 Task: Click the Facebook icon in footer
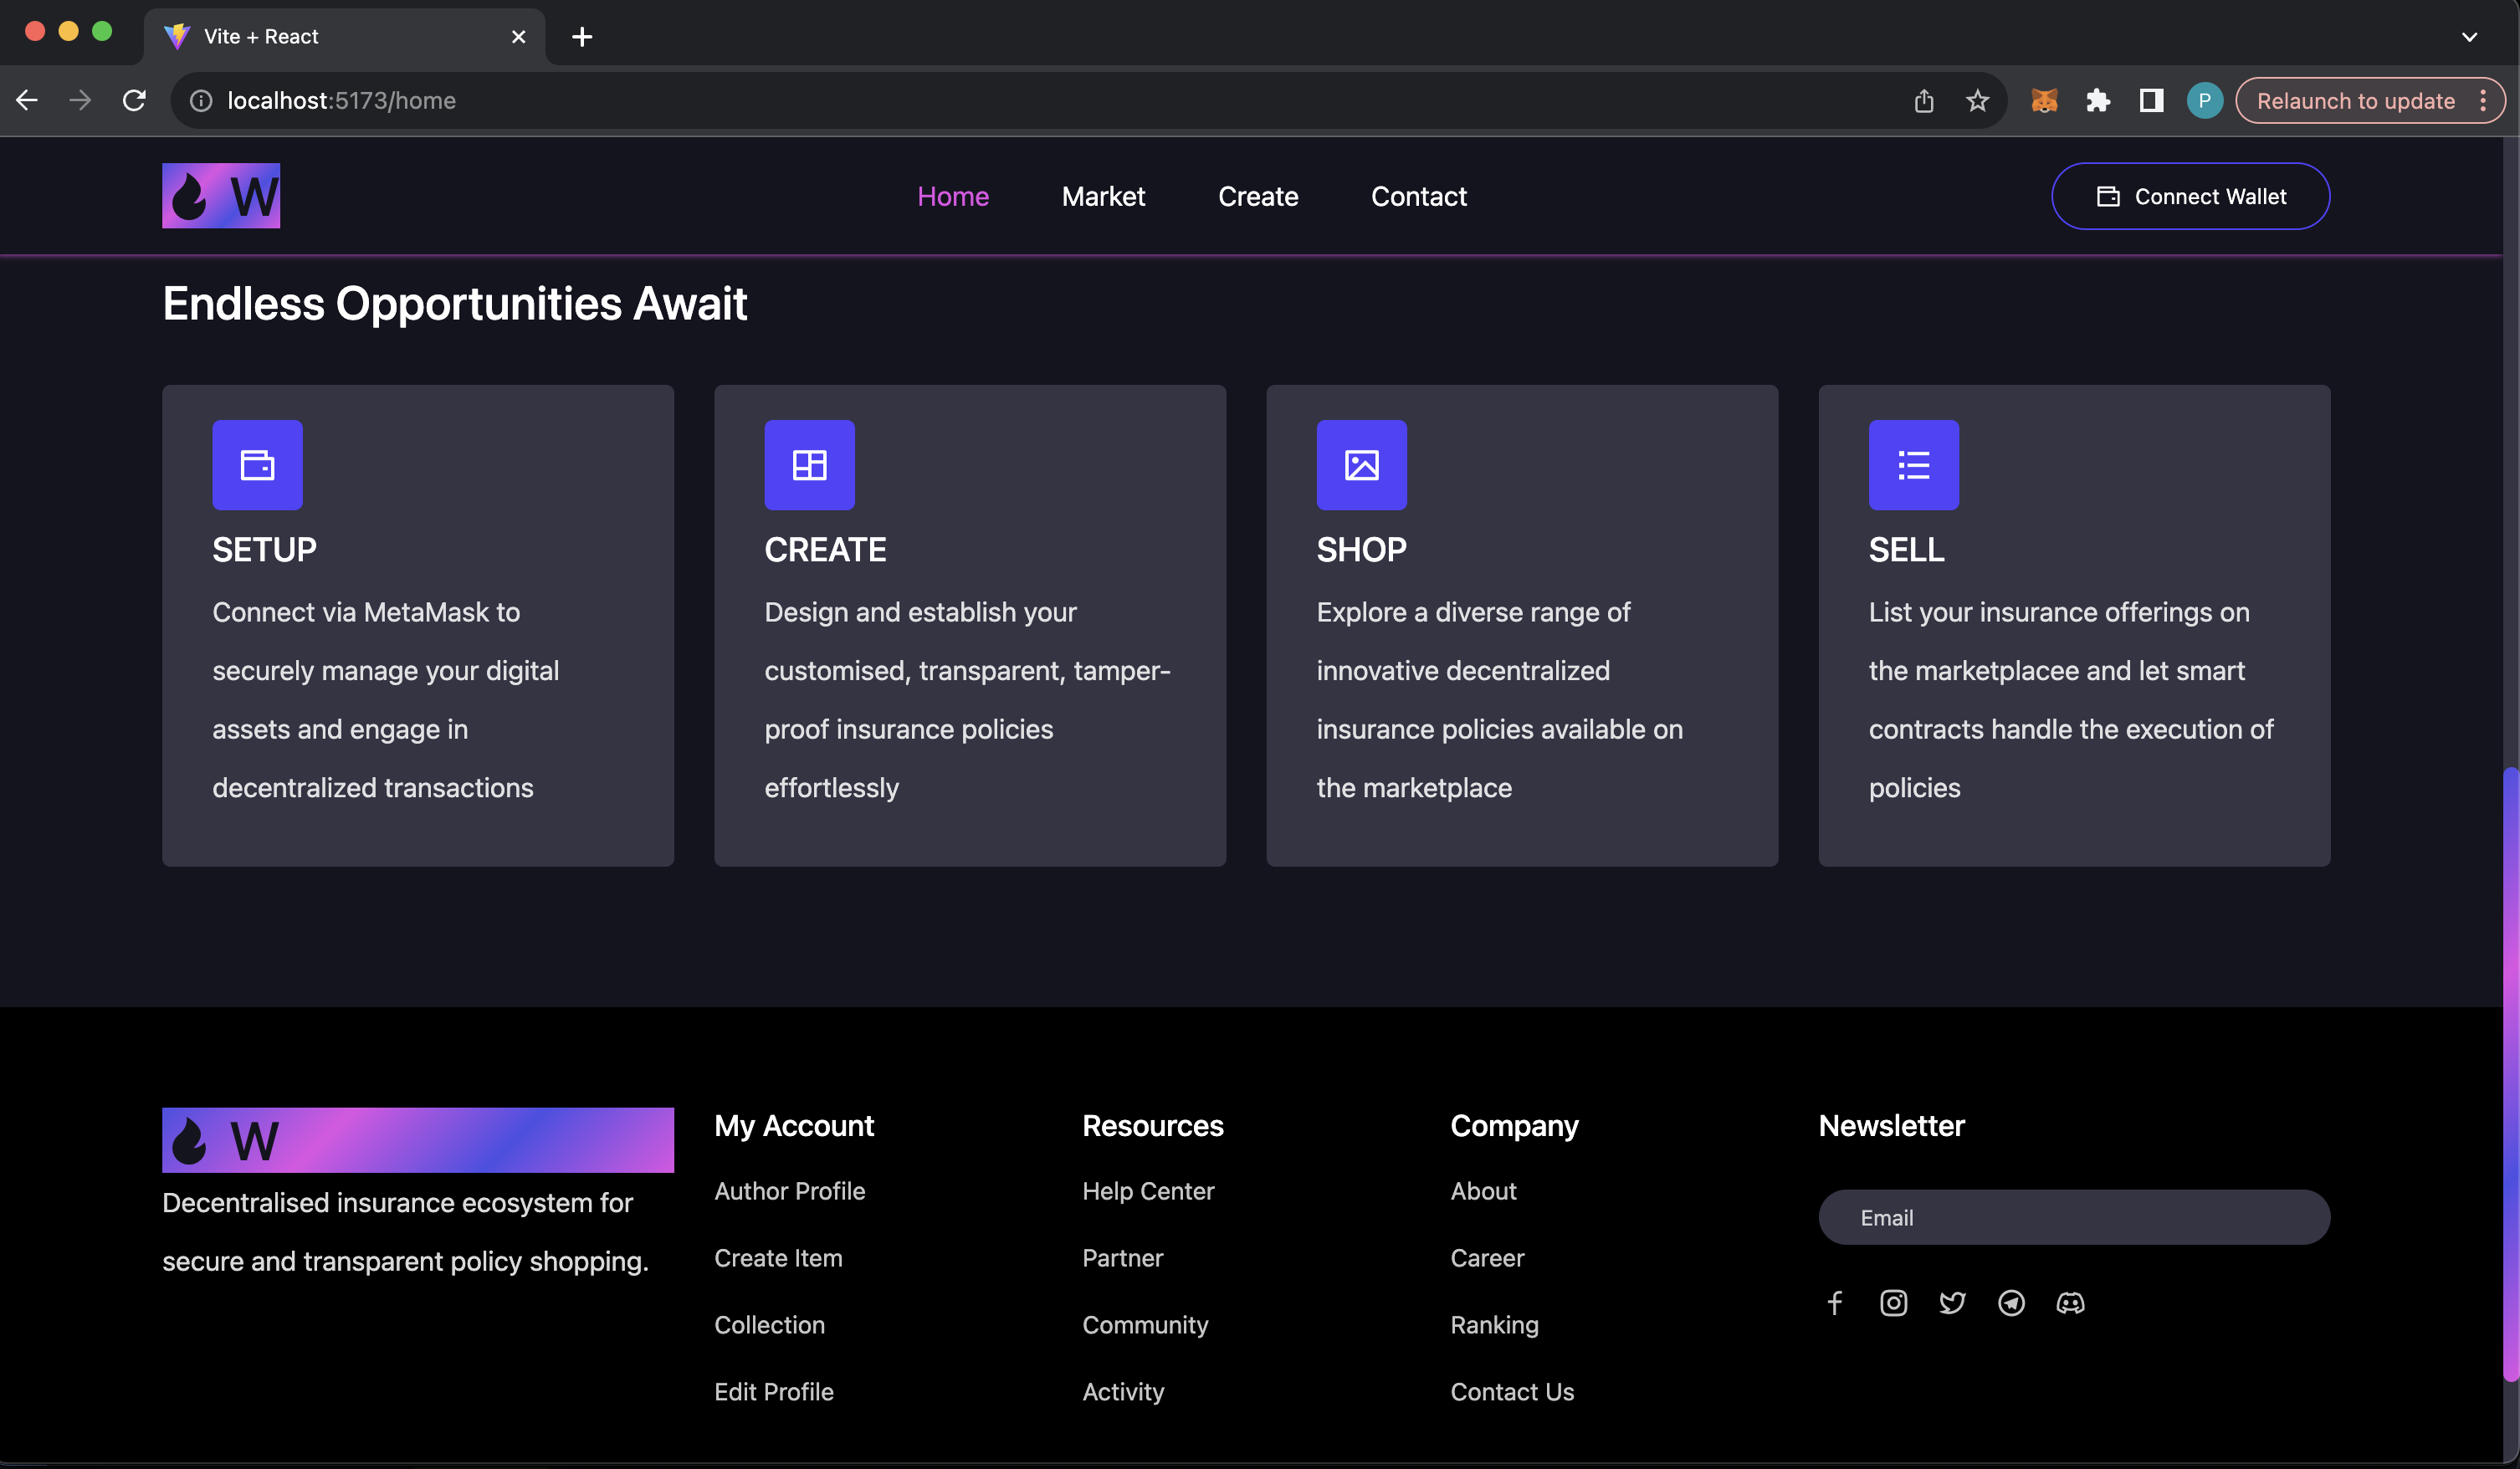point(1835,1303)
